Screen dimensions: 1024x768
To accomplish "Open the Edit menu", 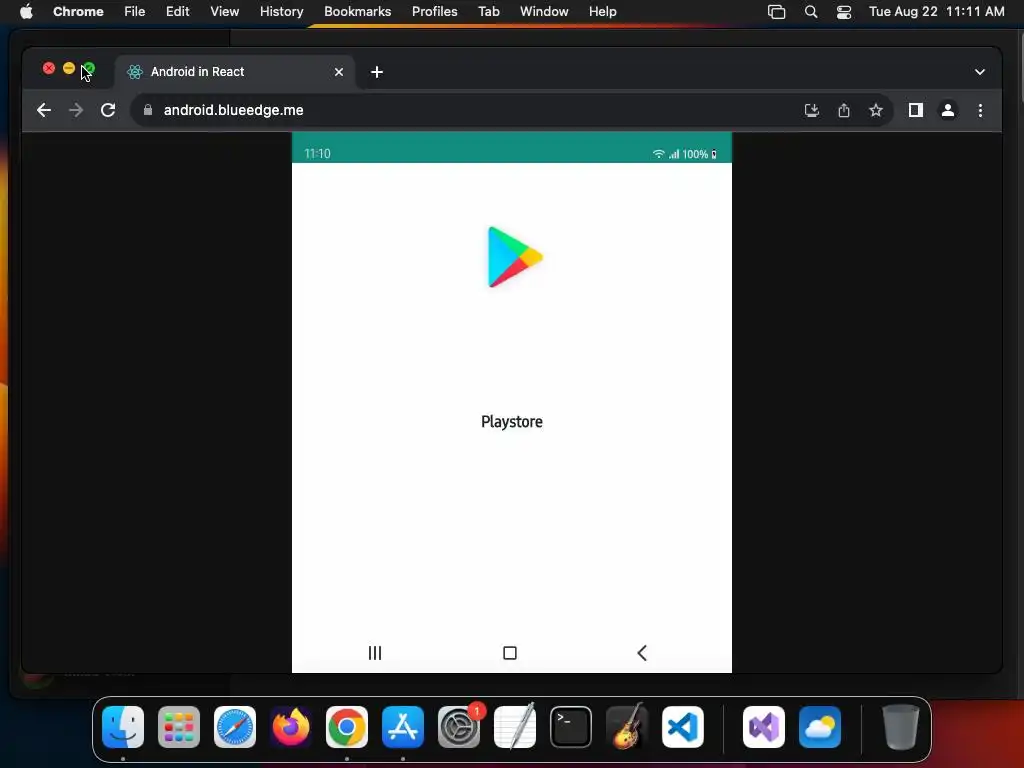I will tap(178, 12).
